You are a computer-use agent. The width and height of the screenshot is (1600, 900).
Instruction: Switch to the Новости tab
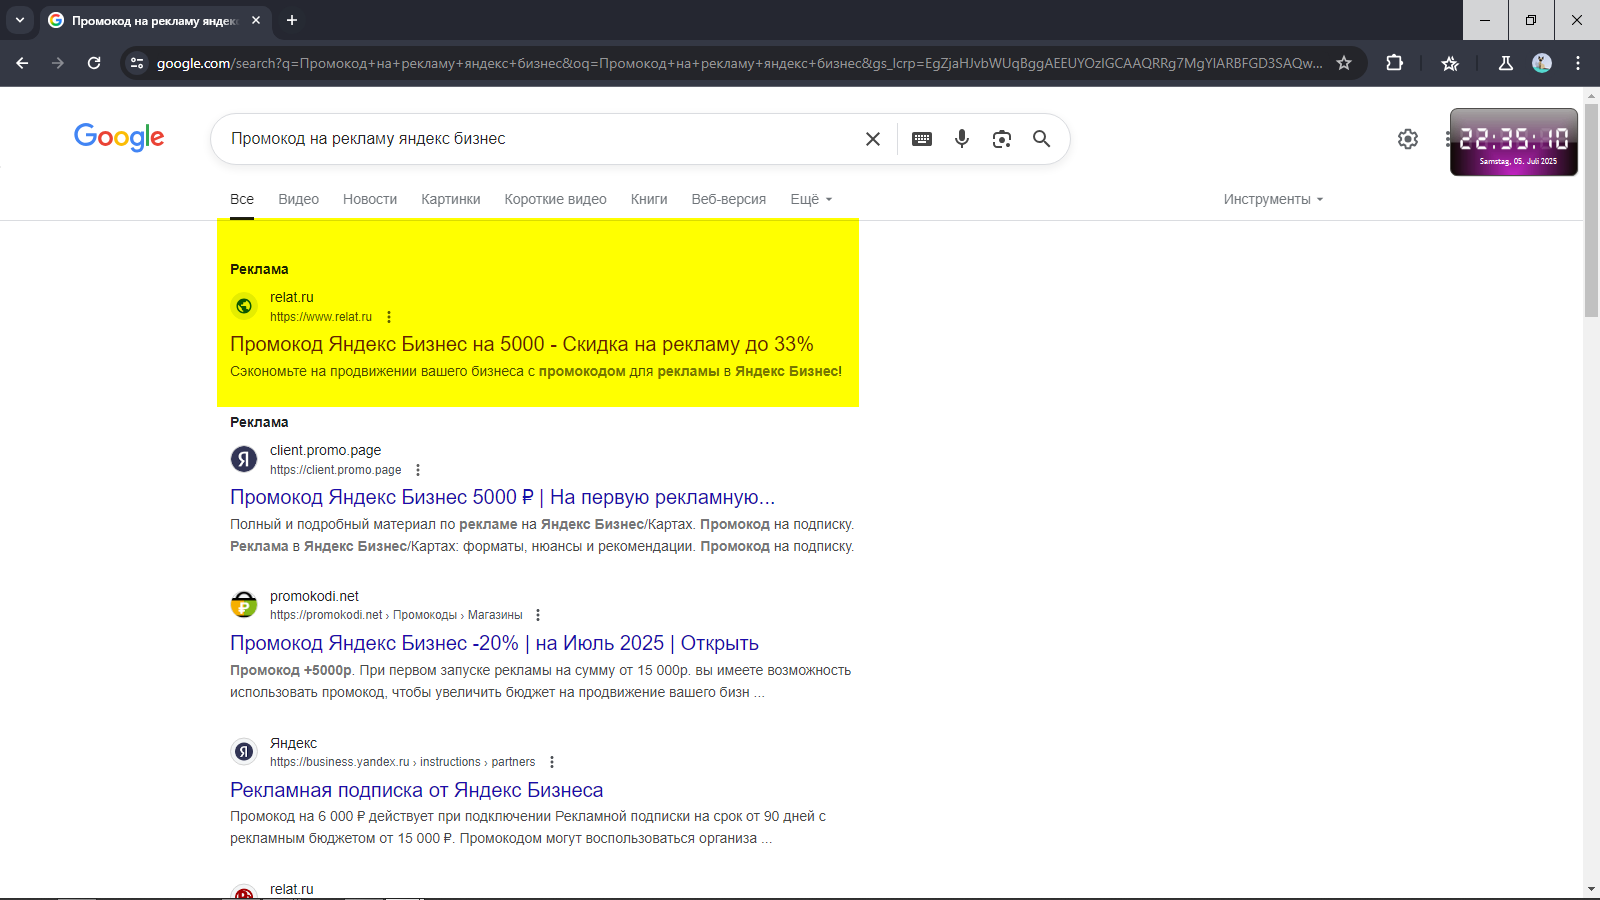(370, 199)
